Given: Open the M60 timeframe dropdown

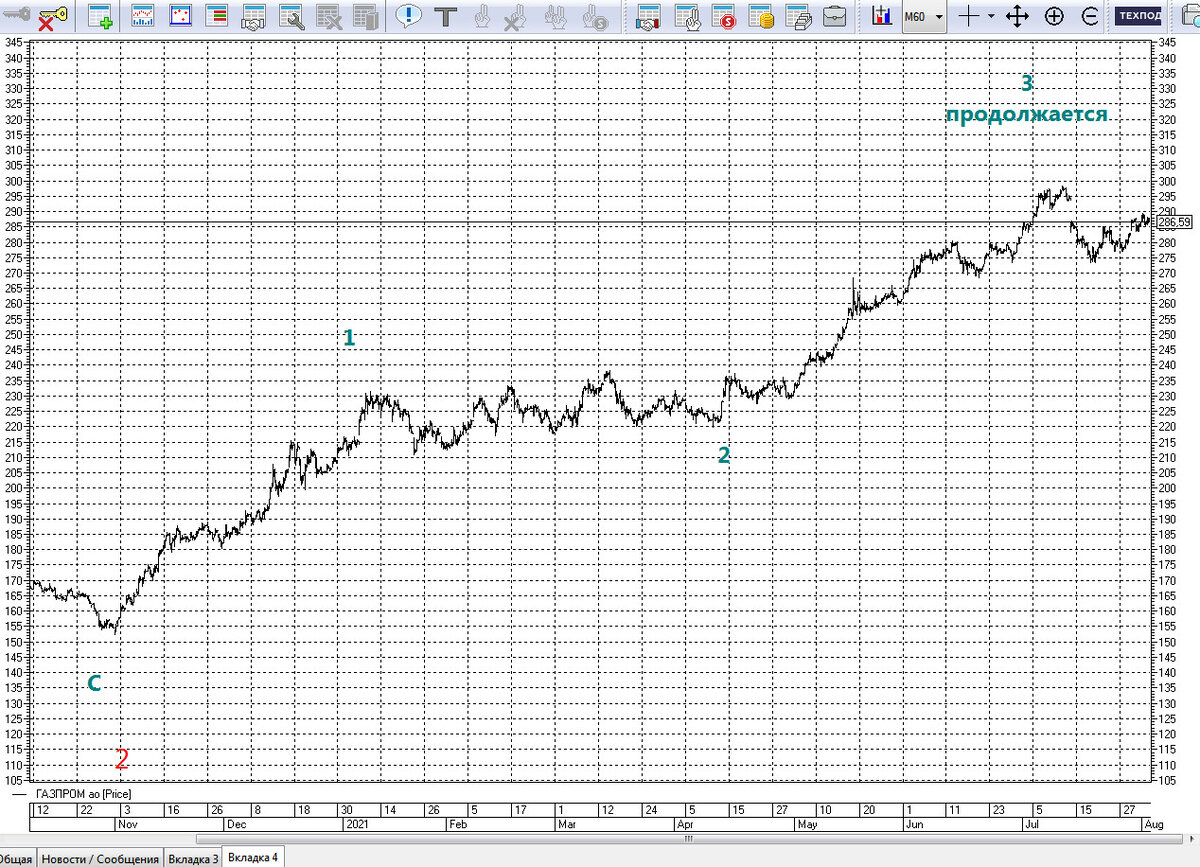Looking at the screenshot, I should 924,16.
